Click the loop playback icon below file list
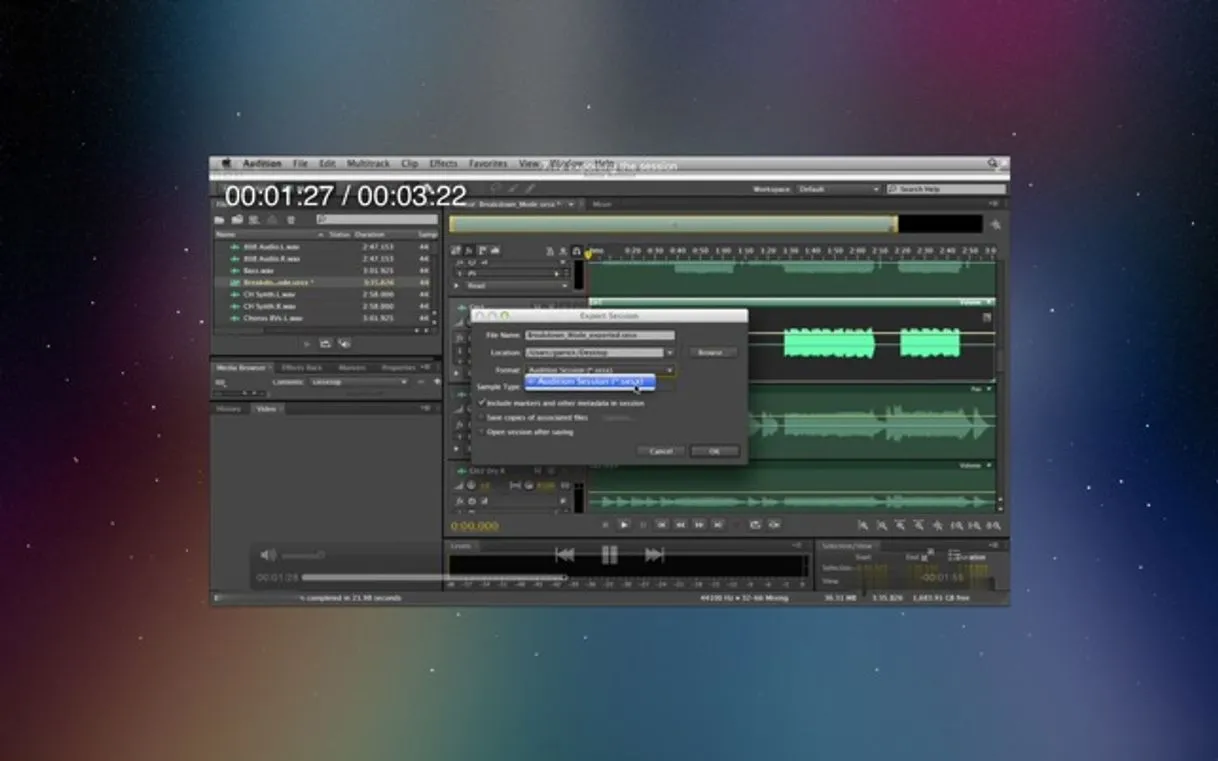 pos(325,343)
